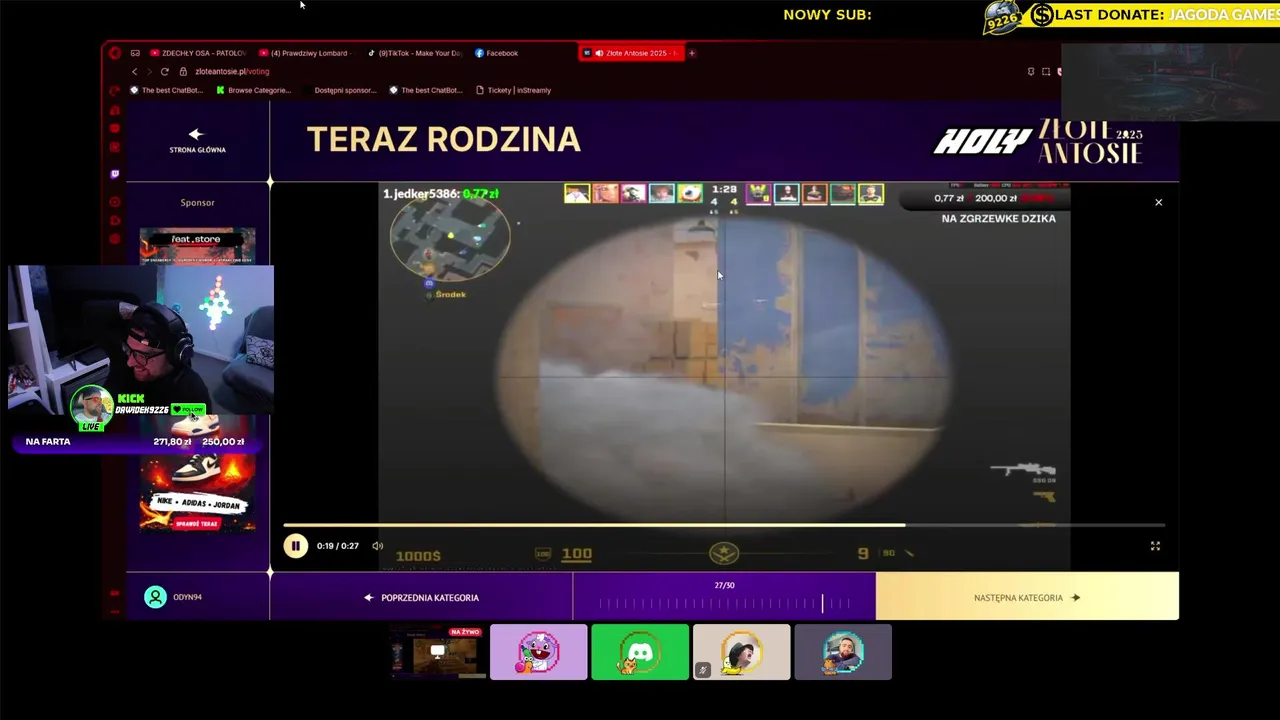Select the muted participant with cap tile
This screenshot has height=720, width=1280.
pyautogui.click(x=742, y=652)
